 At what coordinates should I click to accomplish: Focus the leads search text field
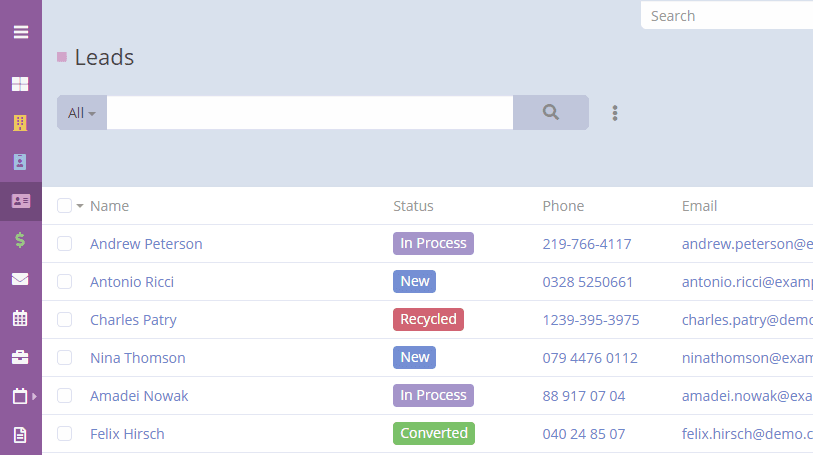point(310,113)
